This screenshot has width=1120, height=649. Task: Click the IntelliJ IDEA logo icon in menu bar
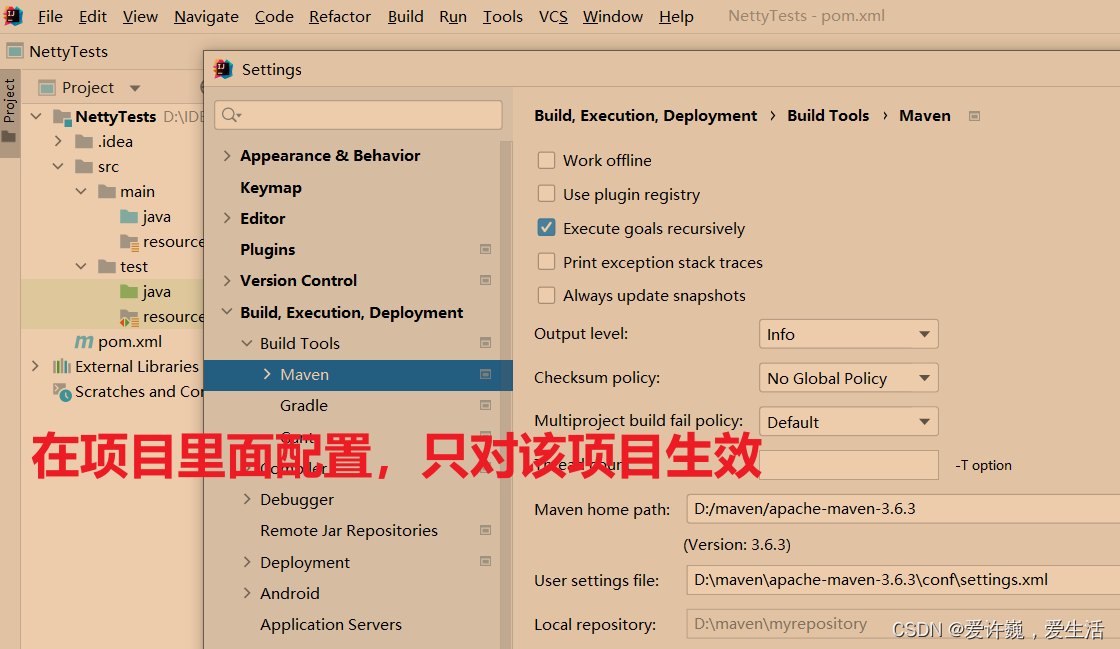coord(14,15)
